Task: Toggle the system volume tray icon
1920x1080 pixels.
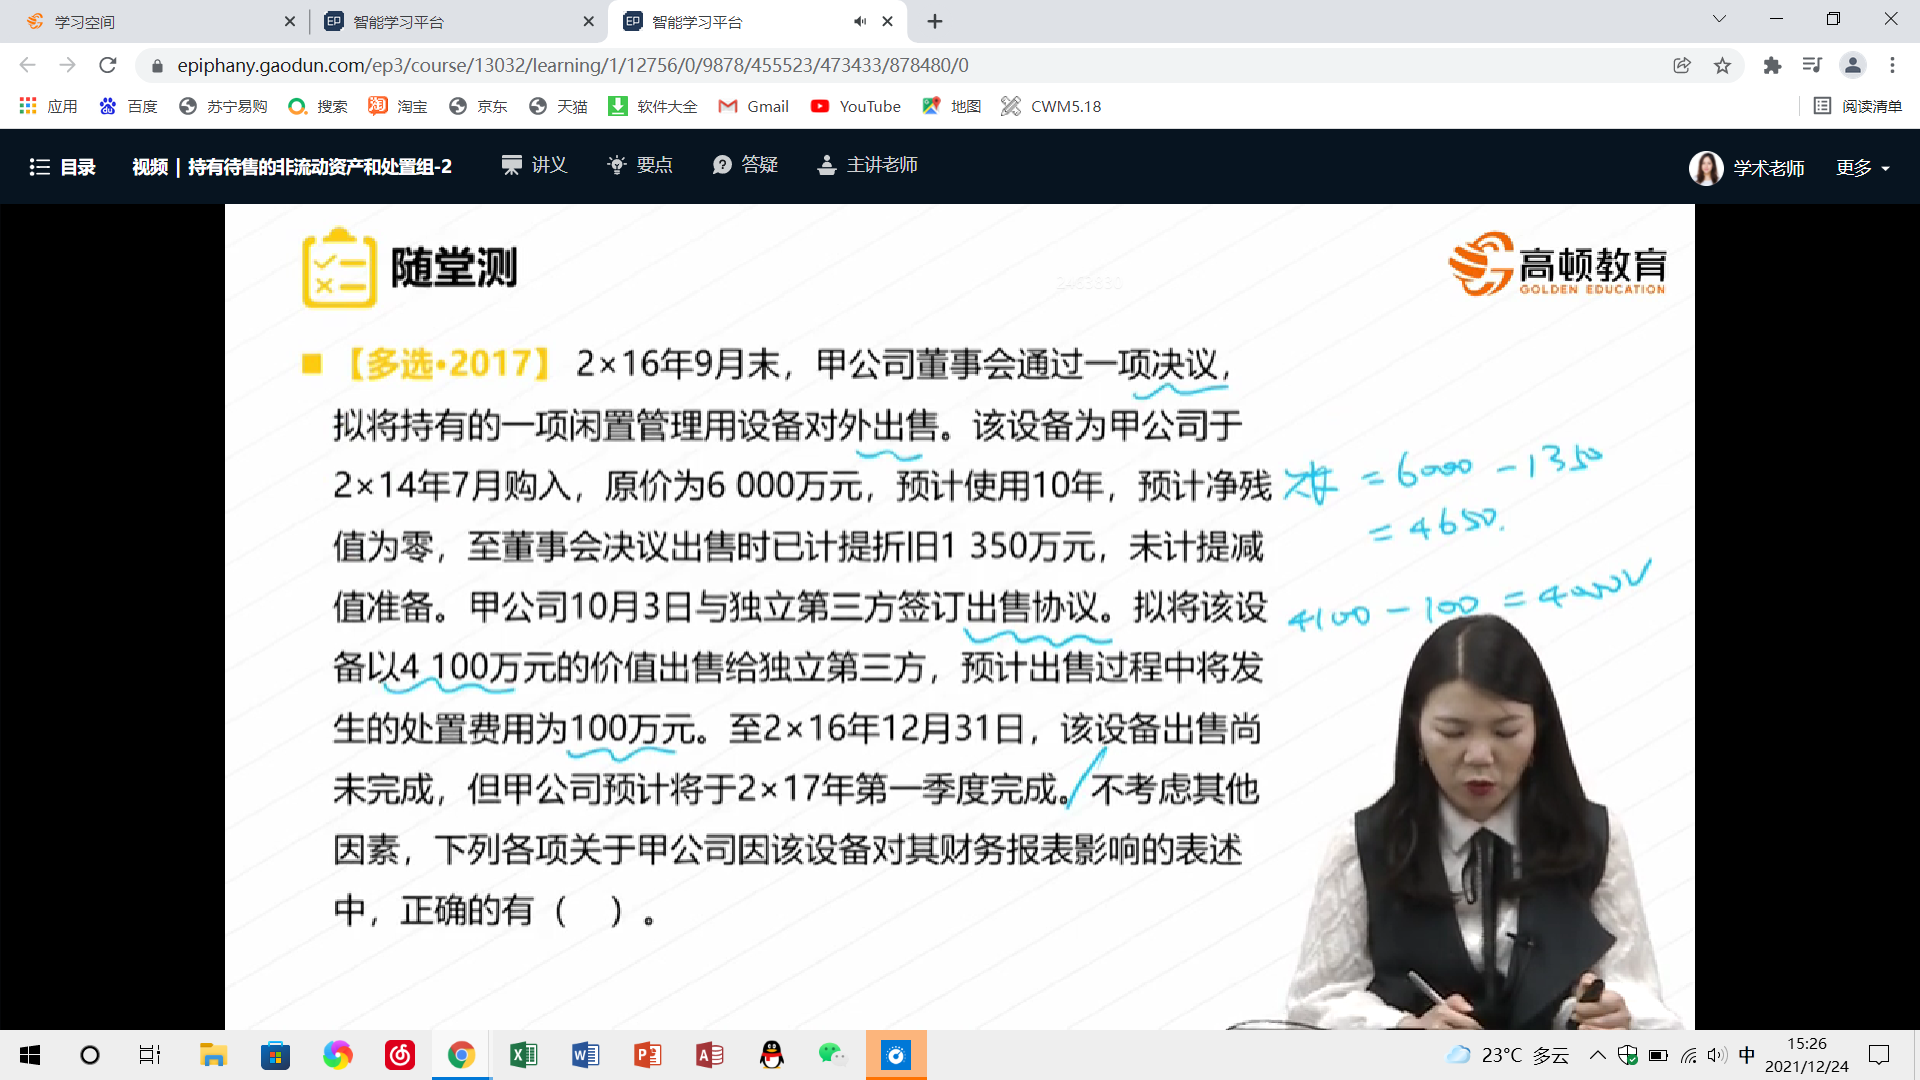Action: (x=1717, y=1055)
